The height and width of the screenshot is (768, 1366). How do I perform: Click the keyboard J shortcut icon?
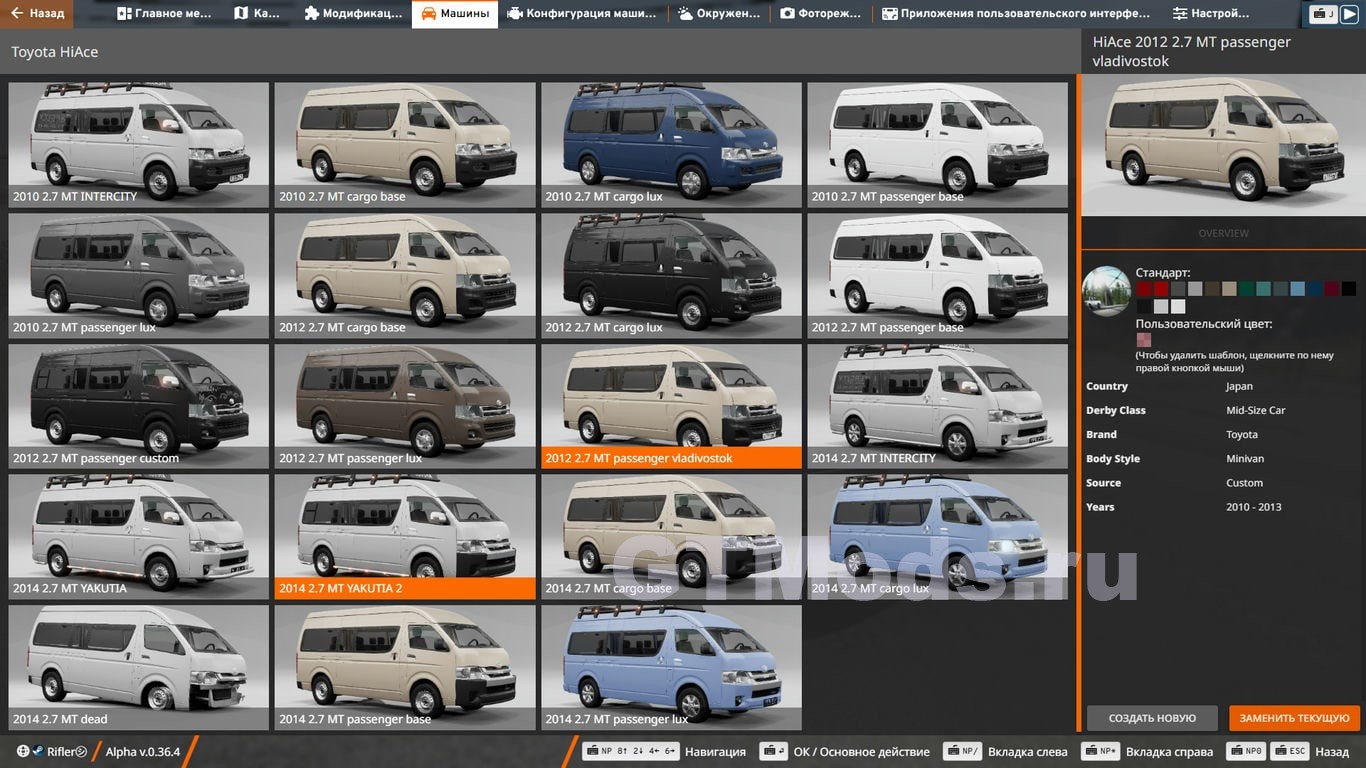click(x=1324, y=14)
